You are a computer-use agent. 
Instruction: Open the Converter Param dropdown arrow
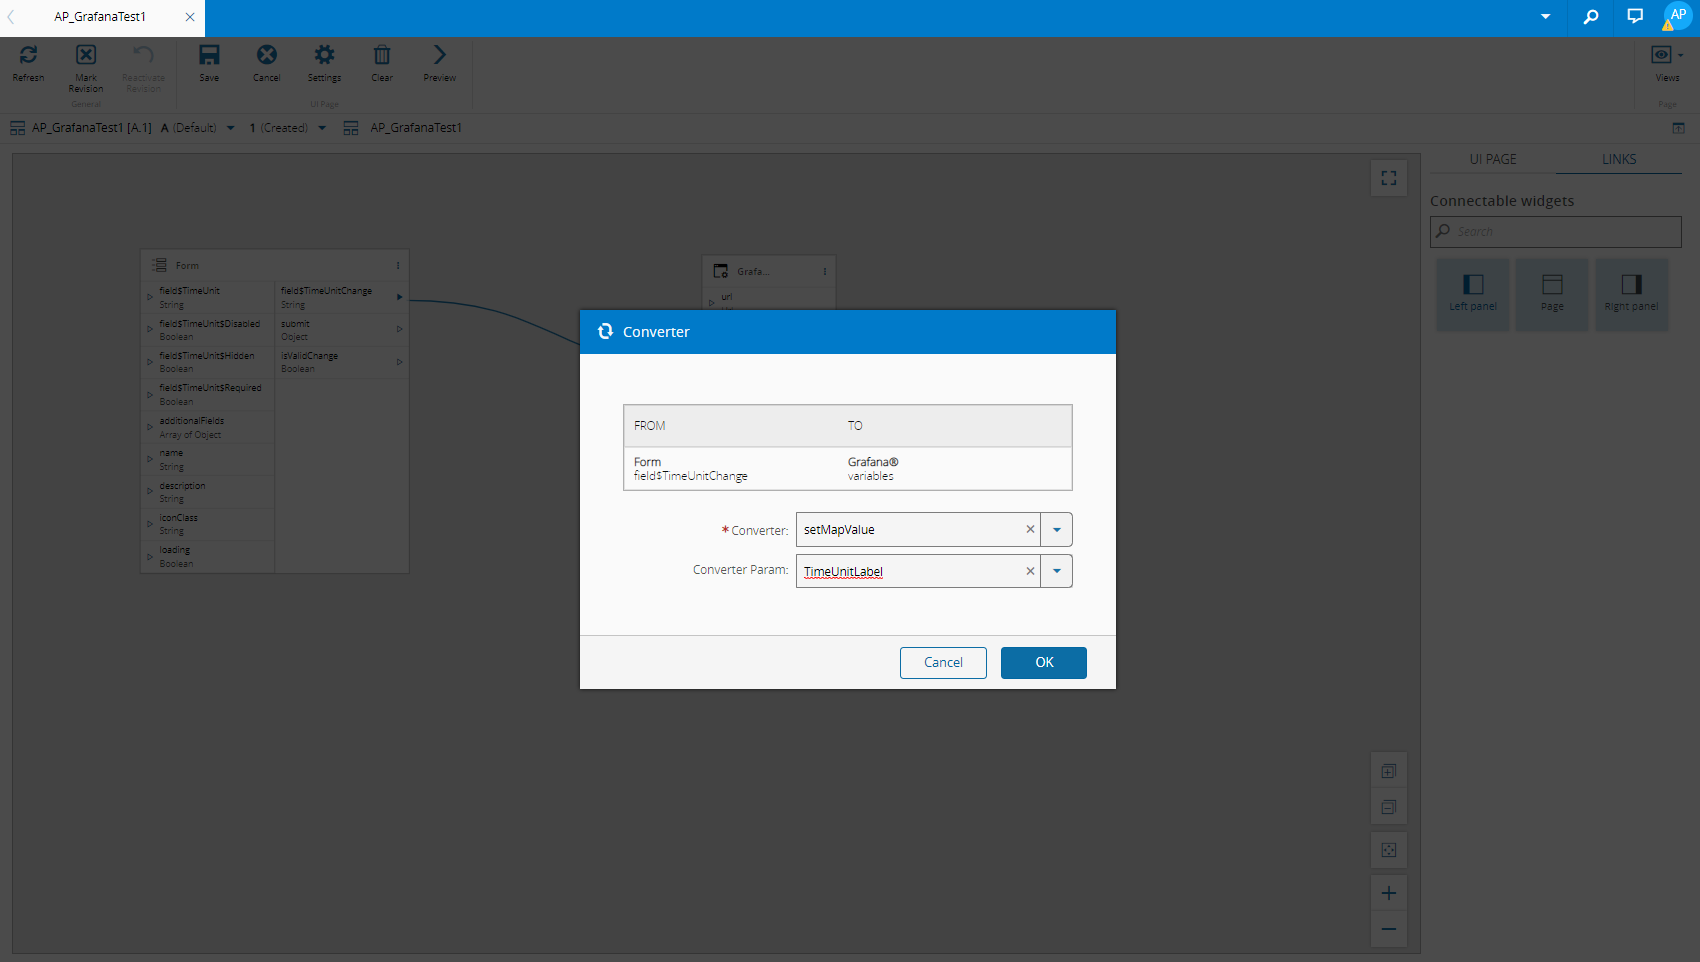(1057, 571)
